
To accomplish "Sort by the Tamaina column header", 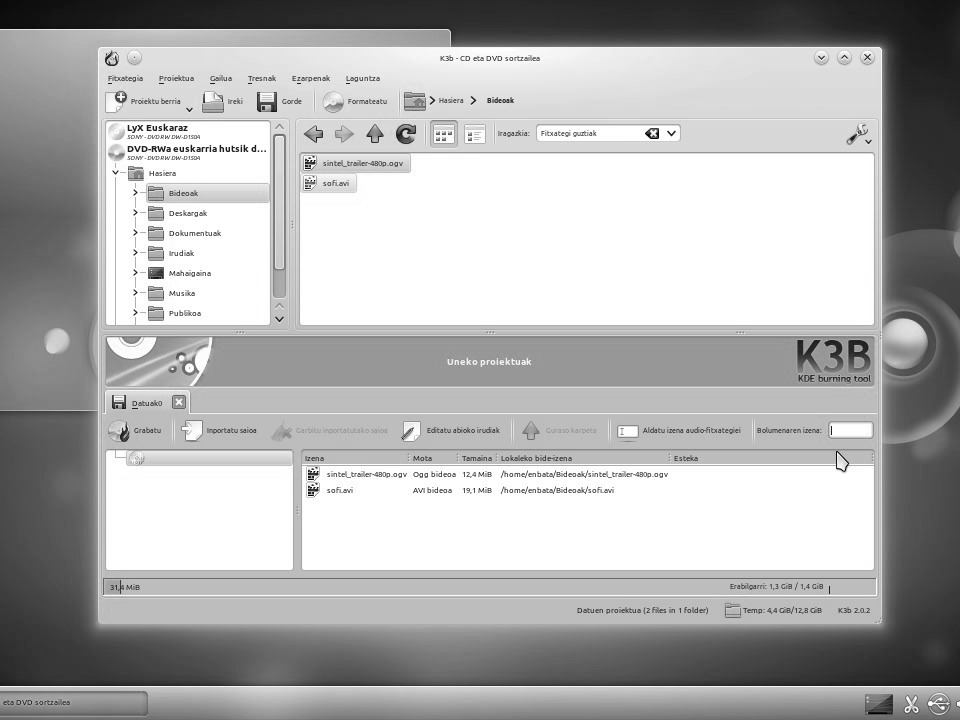I will (476, 458).
